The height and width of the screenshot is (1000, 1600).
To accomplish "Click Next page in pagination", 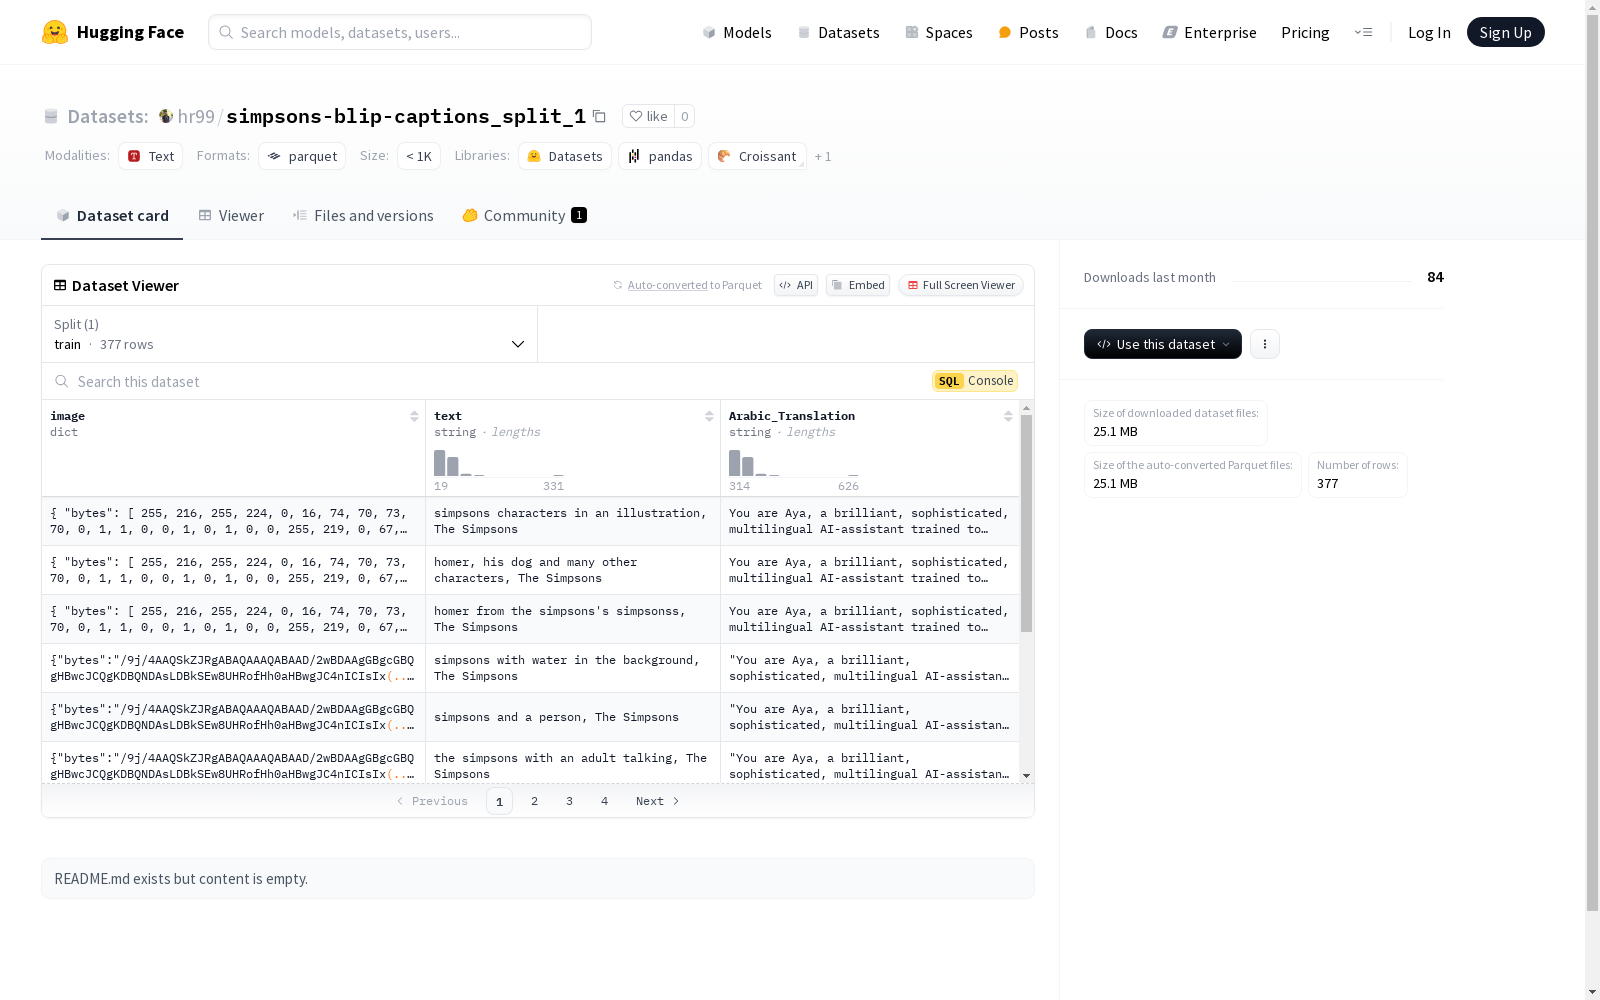I will point(658,801).
